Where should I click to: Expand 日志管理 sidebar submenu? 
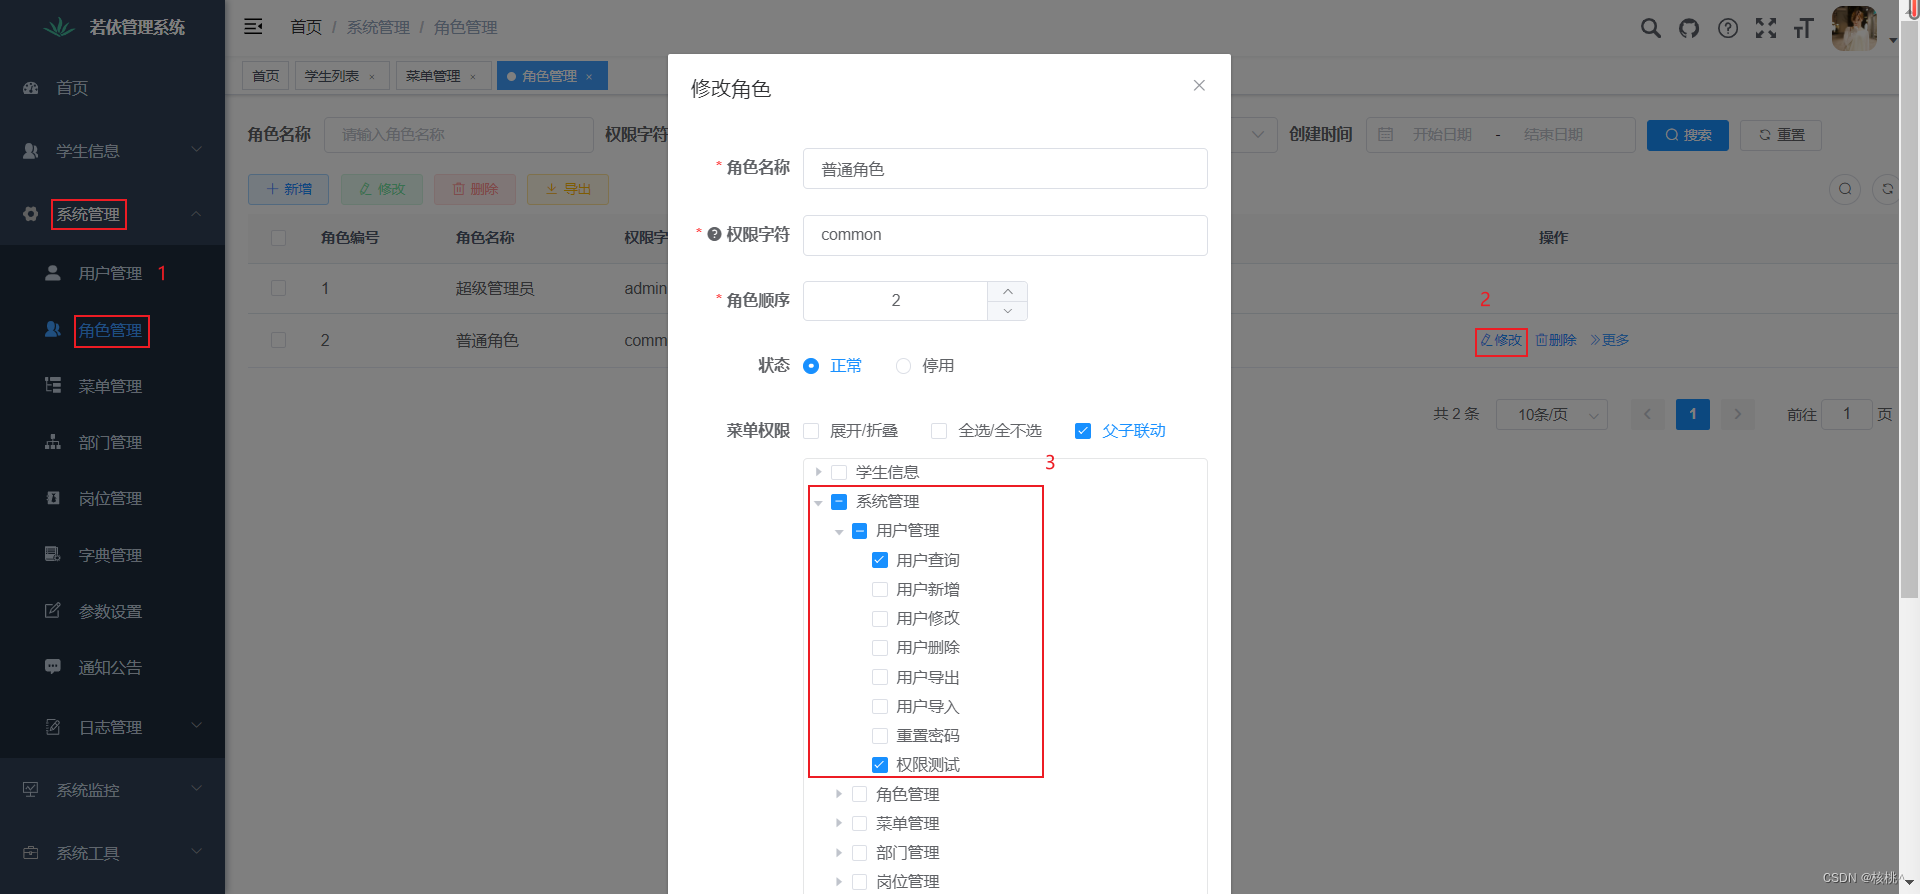pyautogui.click(x=112, y=727)
